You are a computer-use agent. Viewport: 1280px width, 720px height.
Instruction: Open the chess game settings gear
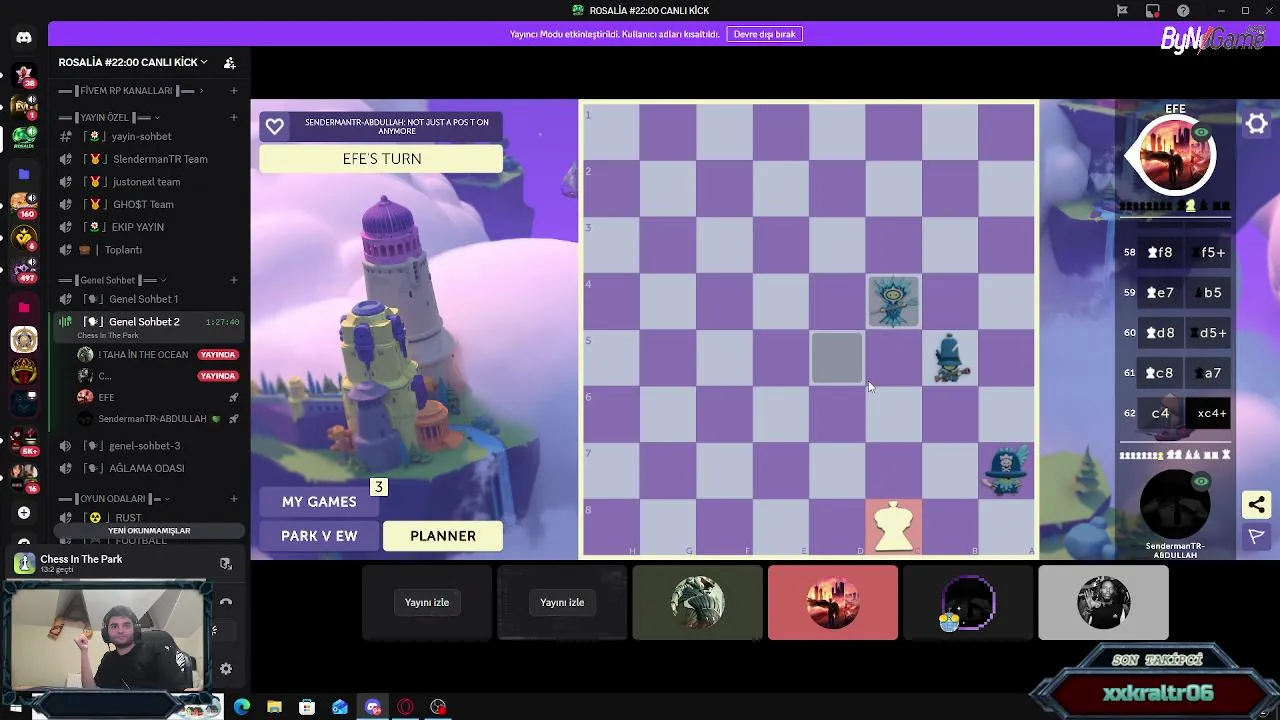(x=1257, y=124)
